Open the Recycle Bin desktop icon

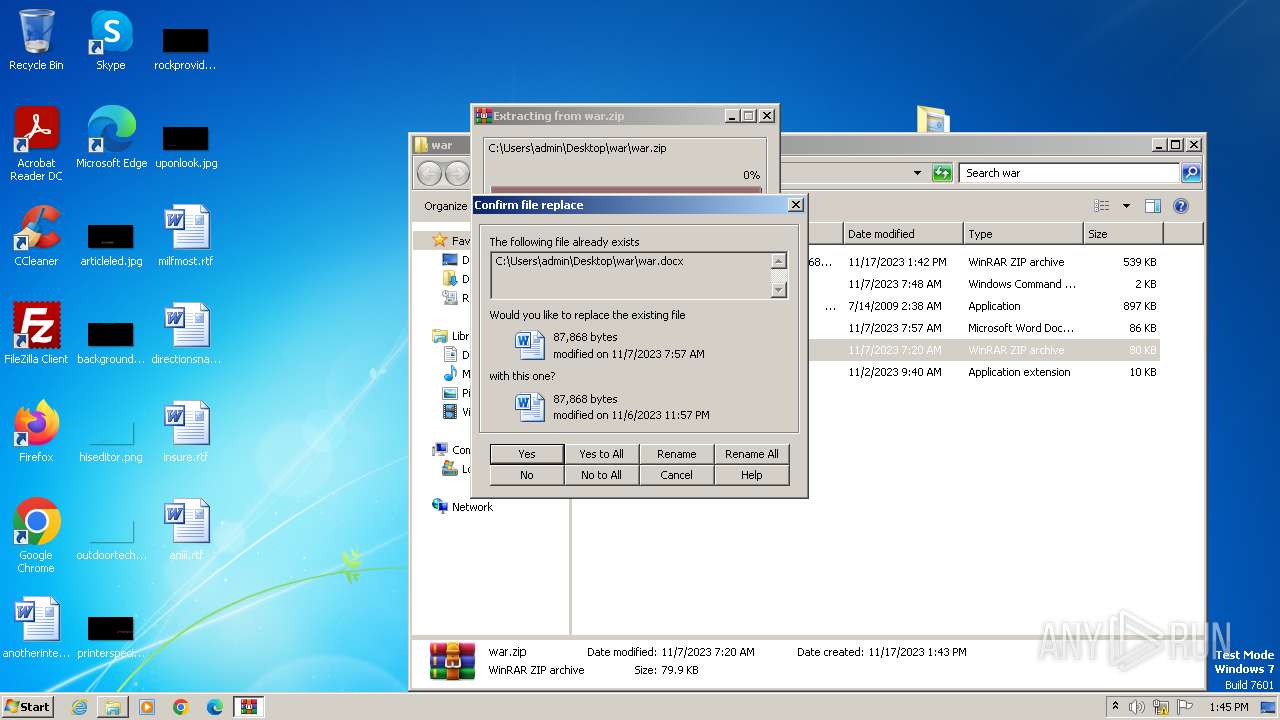click(36, 40)
